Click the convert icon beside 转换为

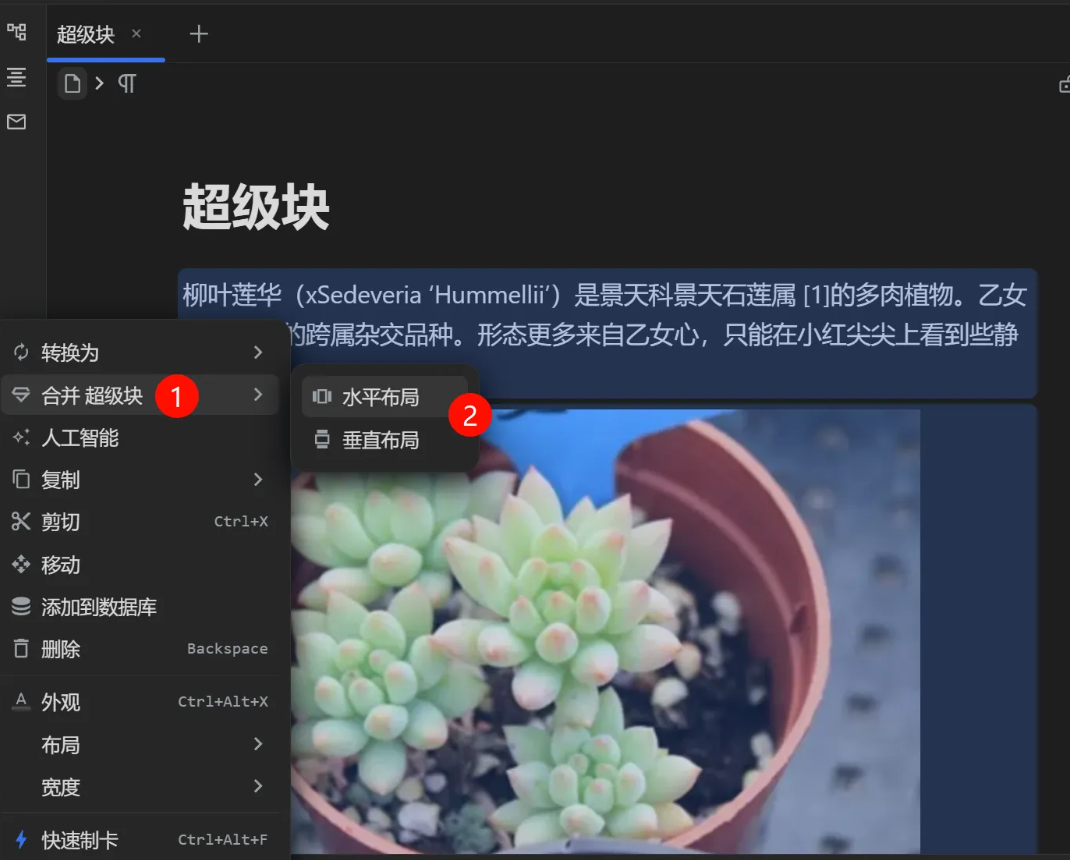(21, 353)
